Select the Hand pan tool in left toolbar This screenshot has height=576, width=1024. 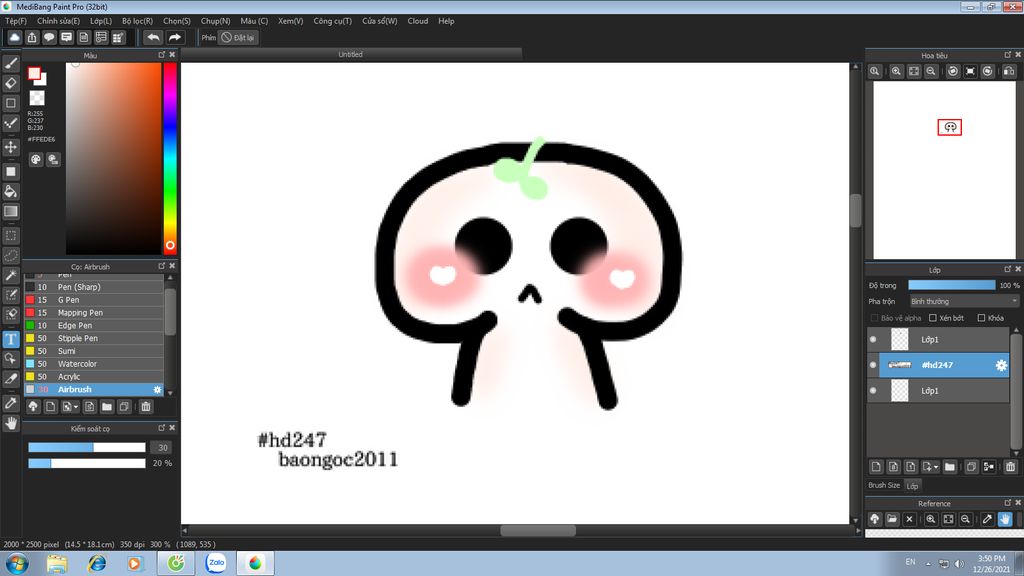pos(11,423)
